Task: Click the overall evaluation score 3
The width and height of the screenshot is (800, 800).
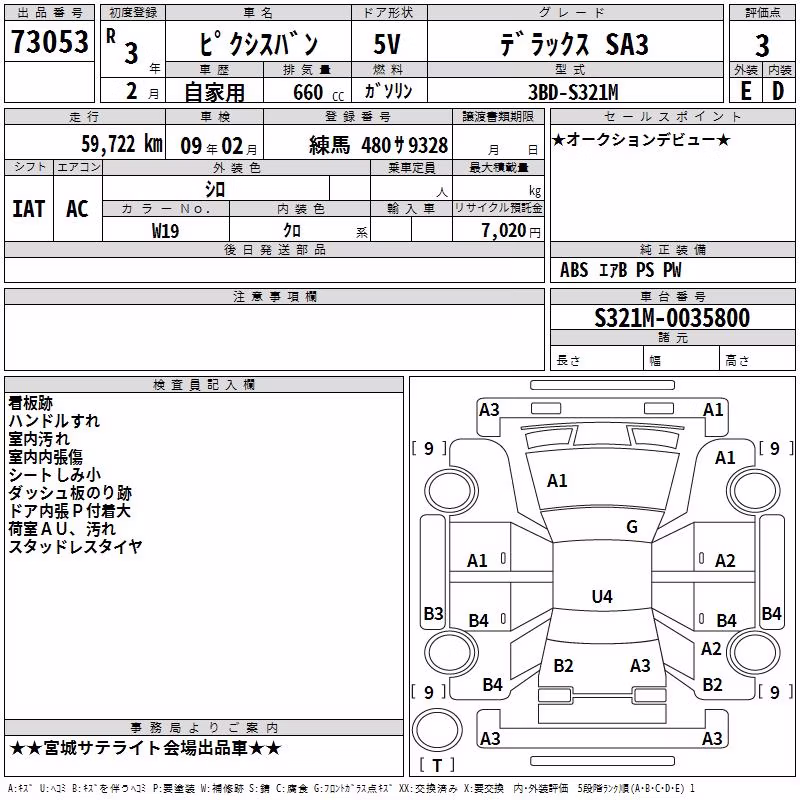Action: click(762, 45)
